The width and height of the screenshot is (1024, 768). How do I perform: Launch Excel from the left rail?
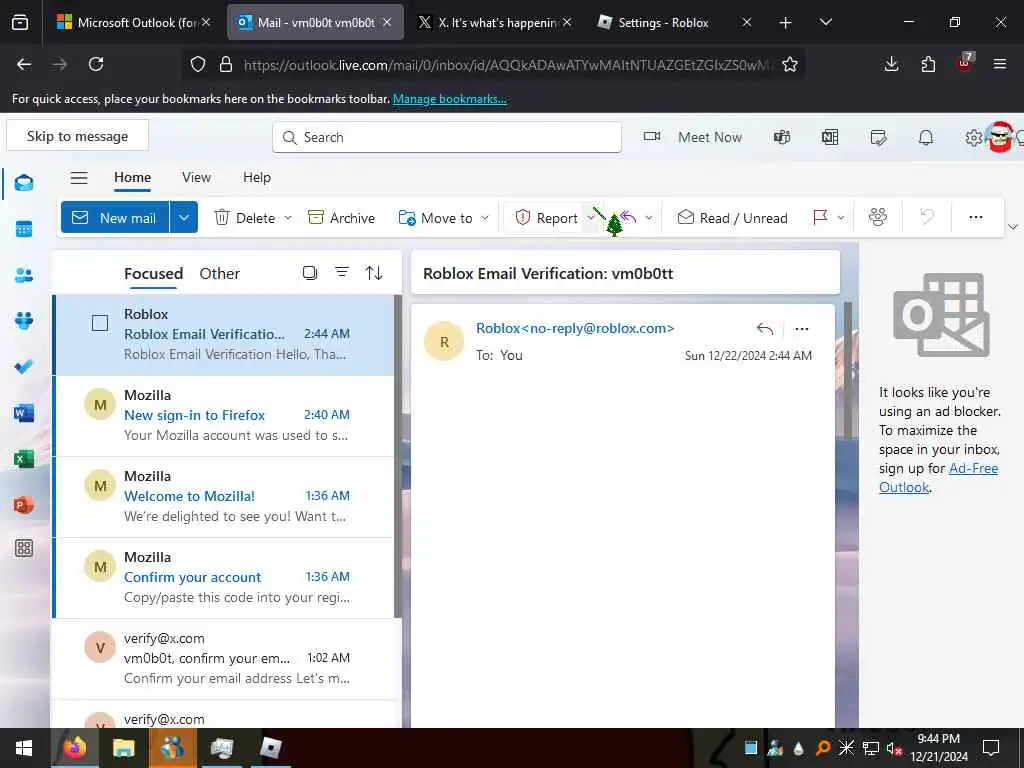pyautogui.click(x=24, y=459)
